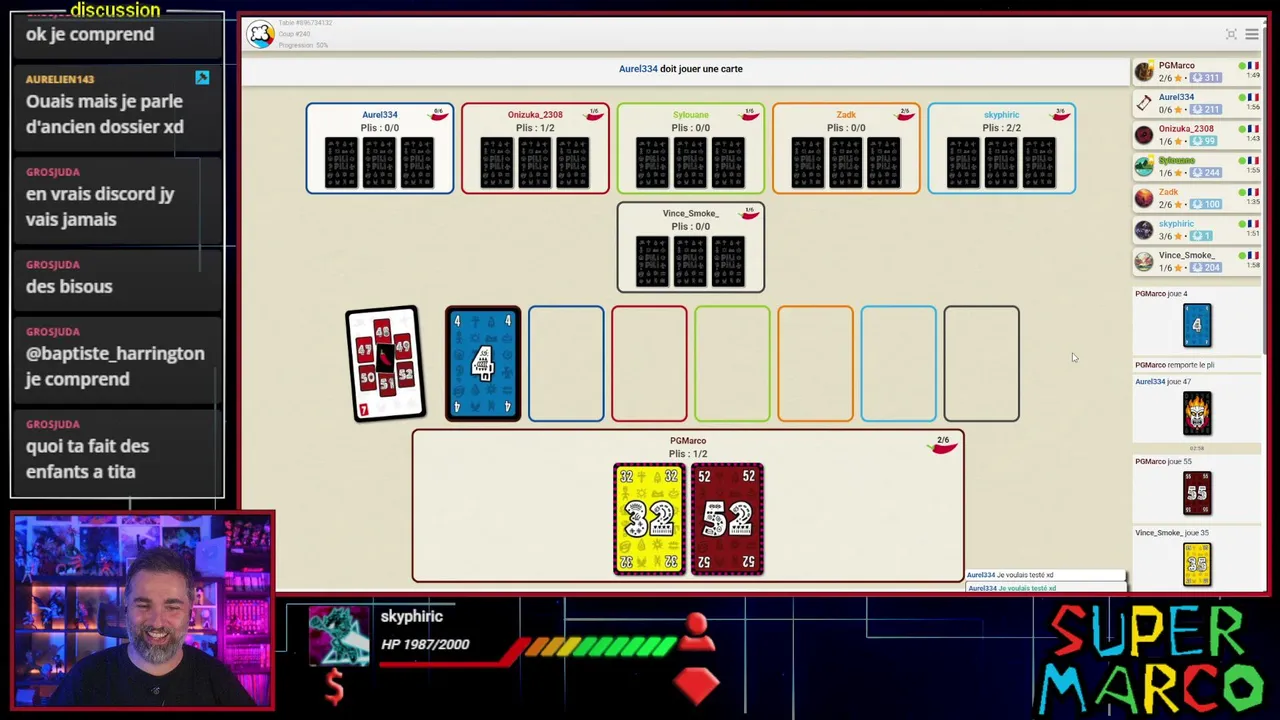This screenshot has height=720, width=1280.
Task: Open the hamburger menu in top bar
Action: click(1251, 34)
